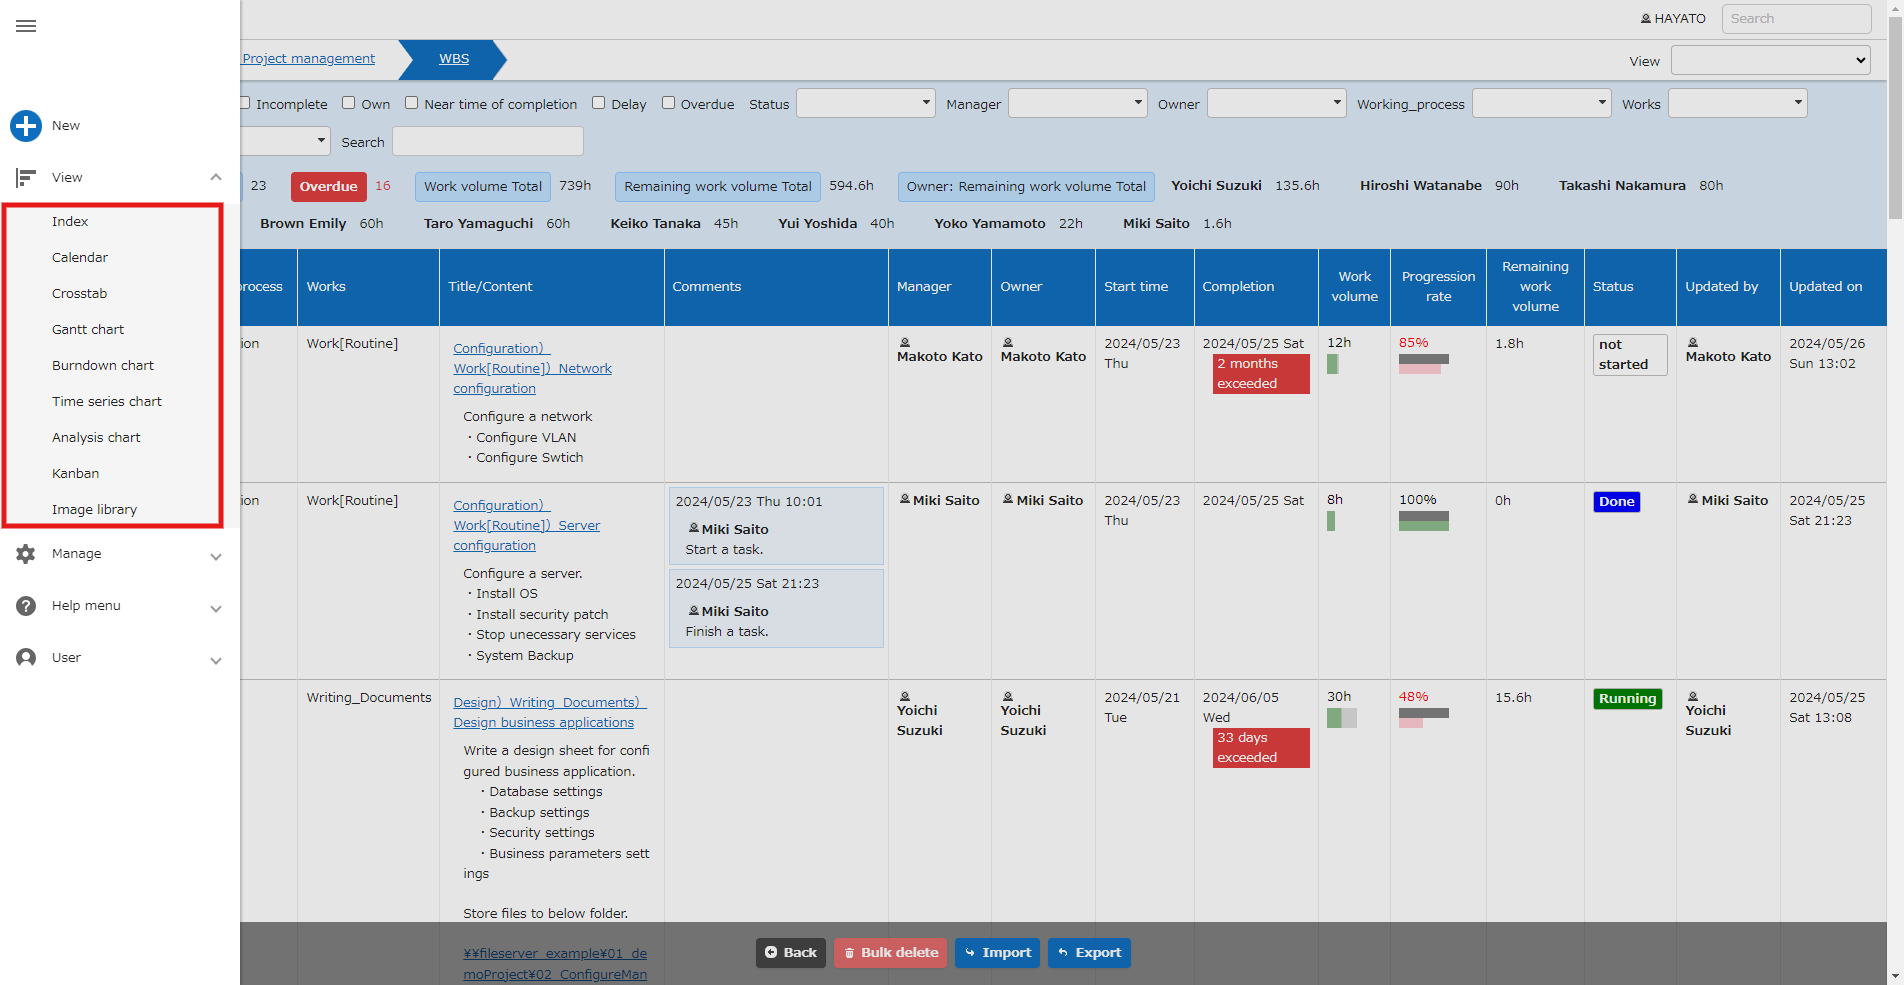This screenshot has width=1904, height=985.
Task: Click the user icon beside HAYATO
Action: pos(1646,19)
